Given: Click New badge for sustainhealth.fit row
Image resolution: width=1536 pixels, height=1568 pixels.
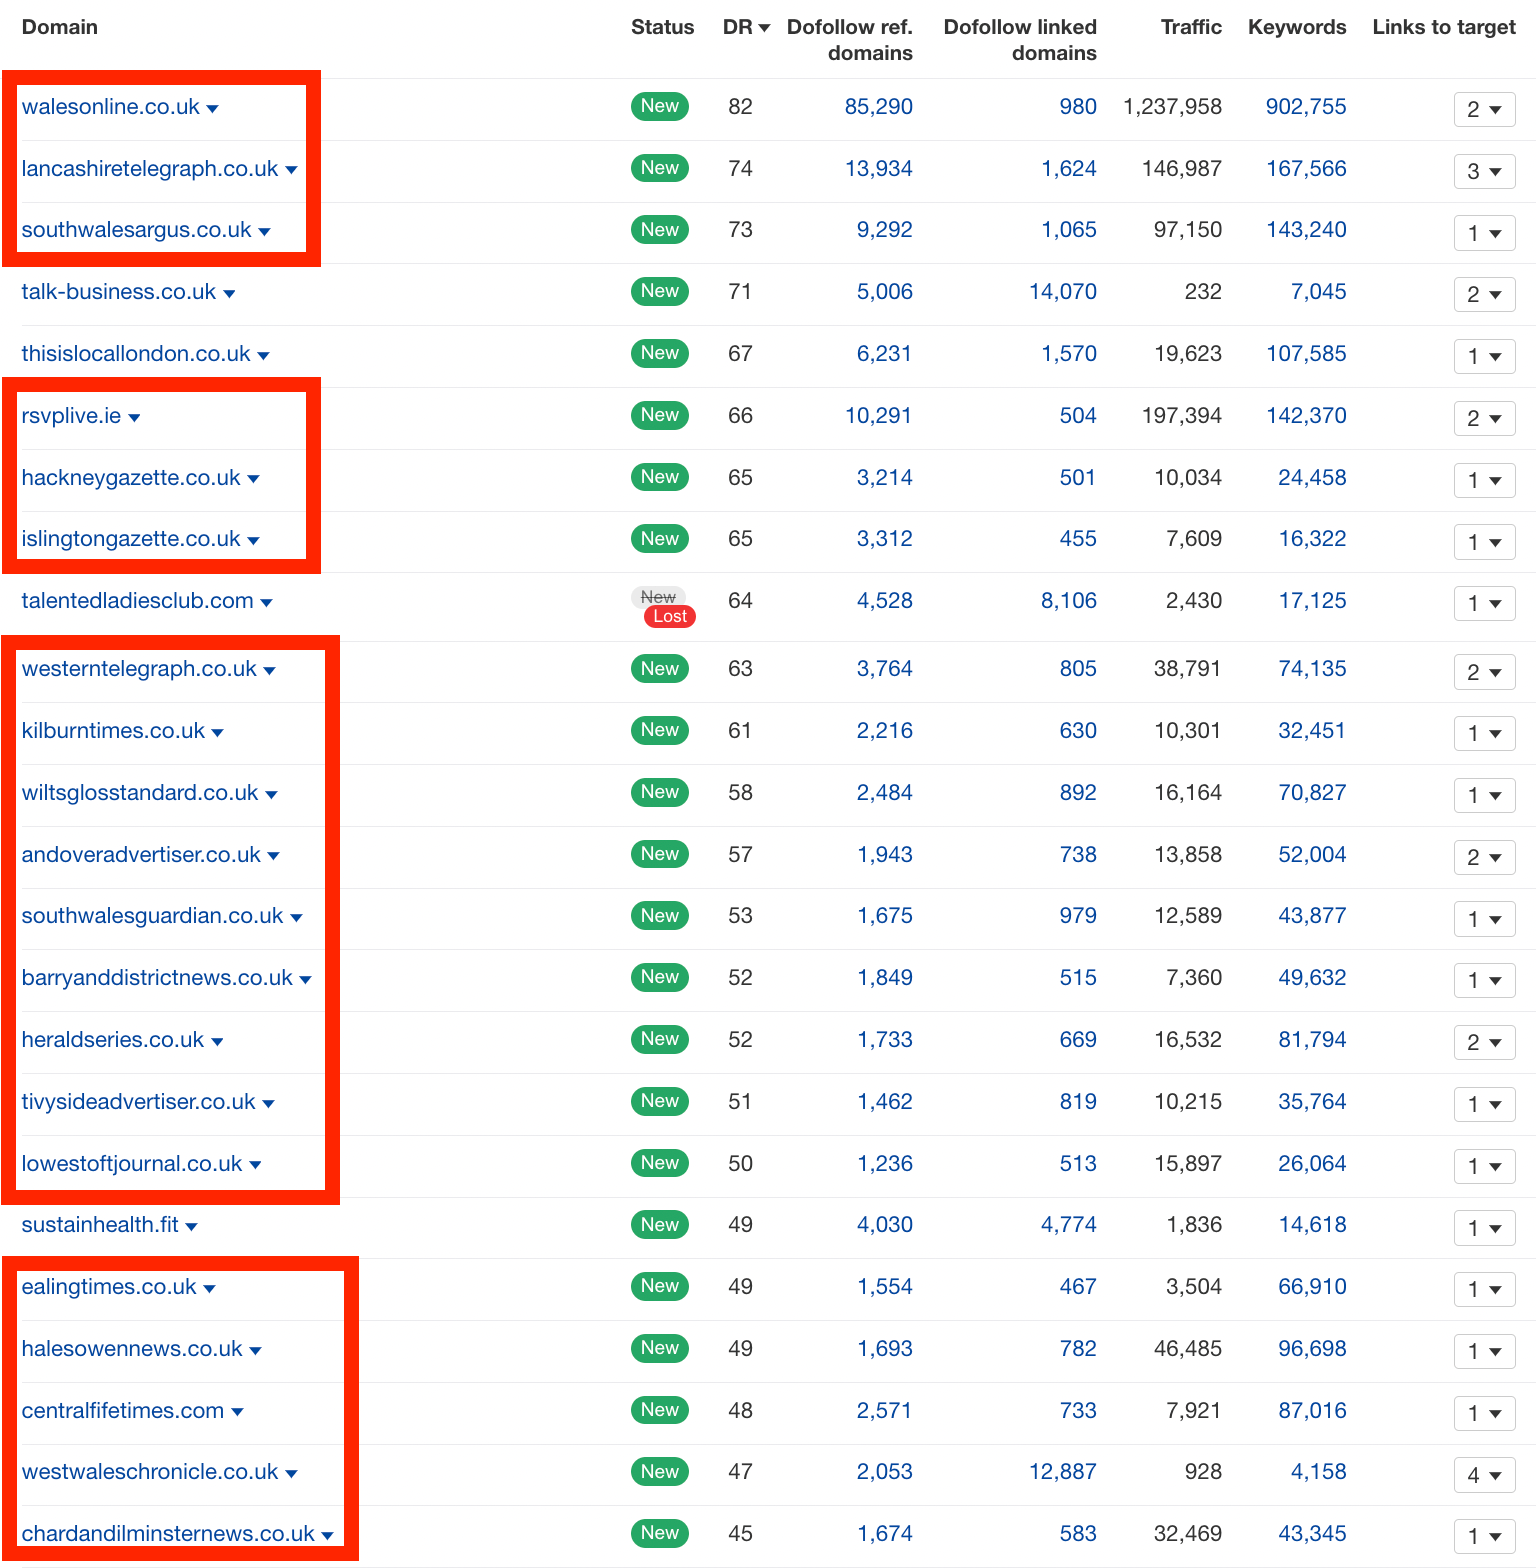Looking at the screenshot, I should point(660,1224).
